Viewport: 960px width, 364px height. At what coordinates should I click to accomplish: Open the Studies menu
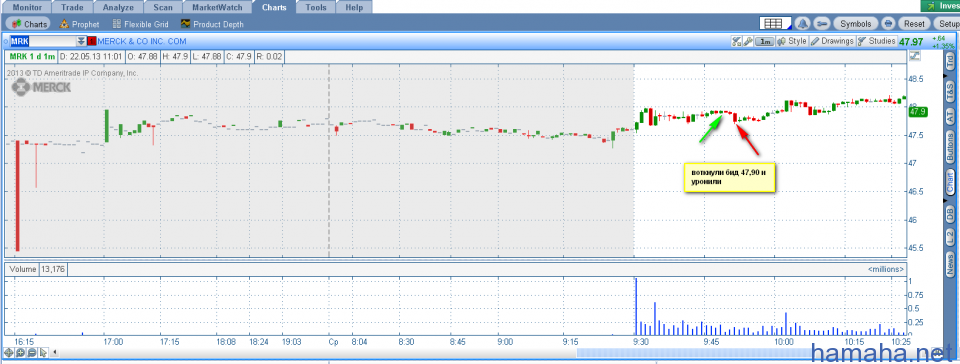point(876,42)
